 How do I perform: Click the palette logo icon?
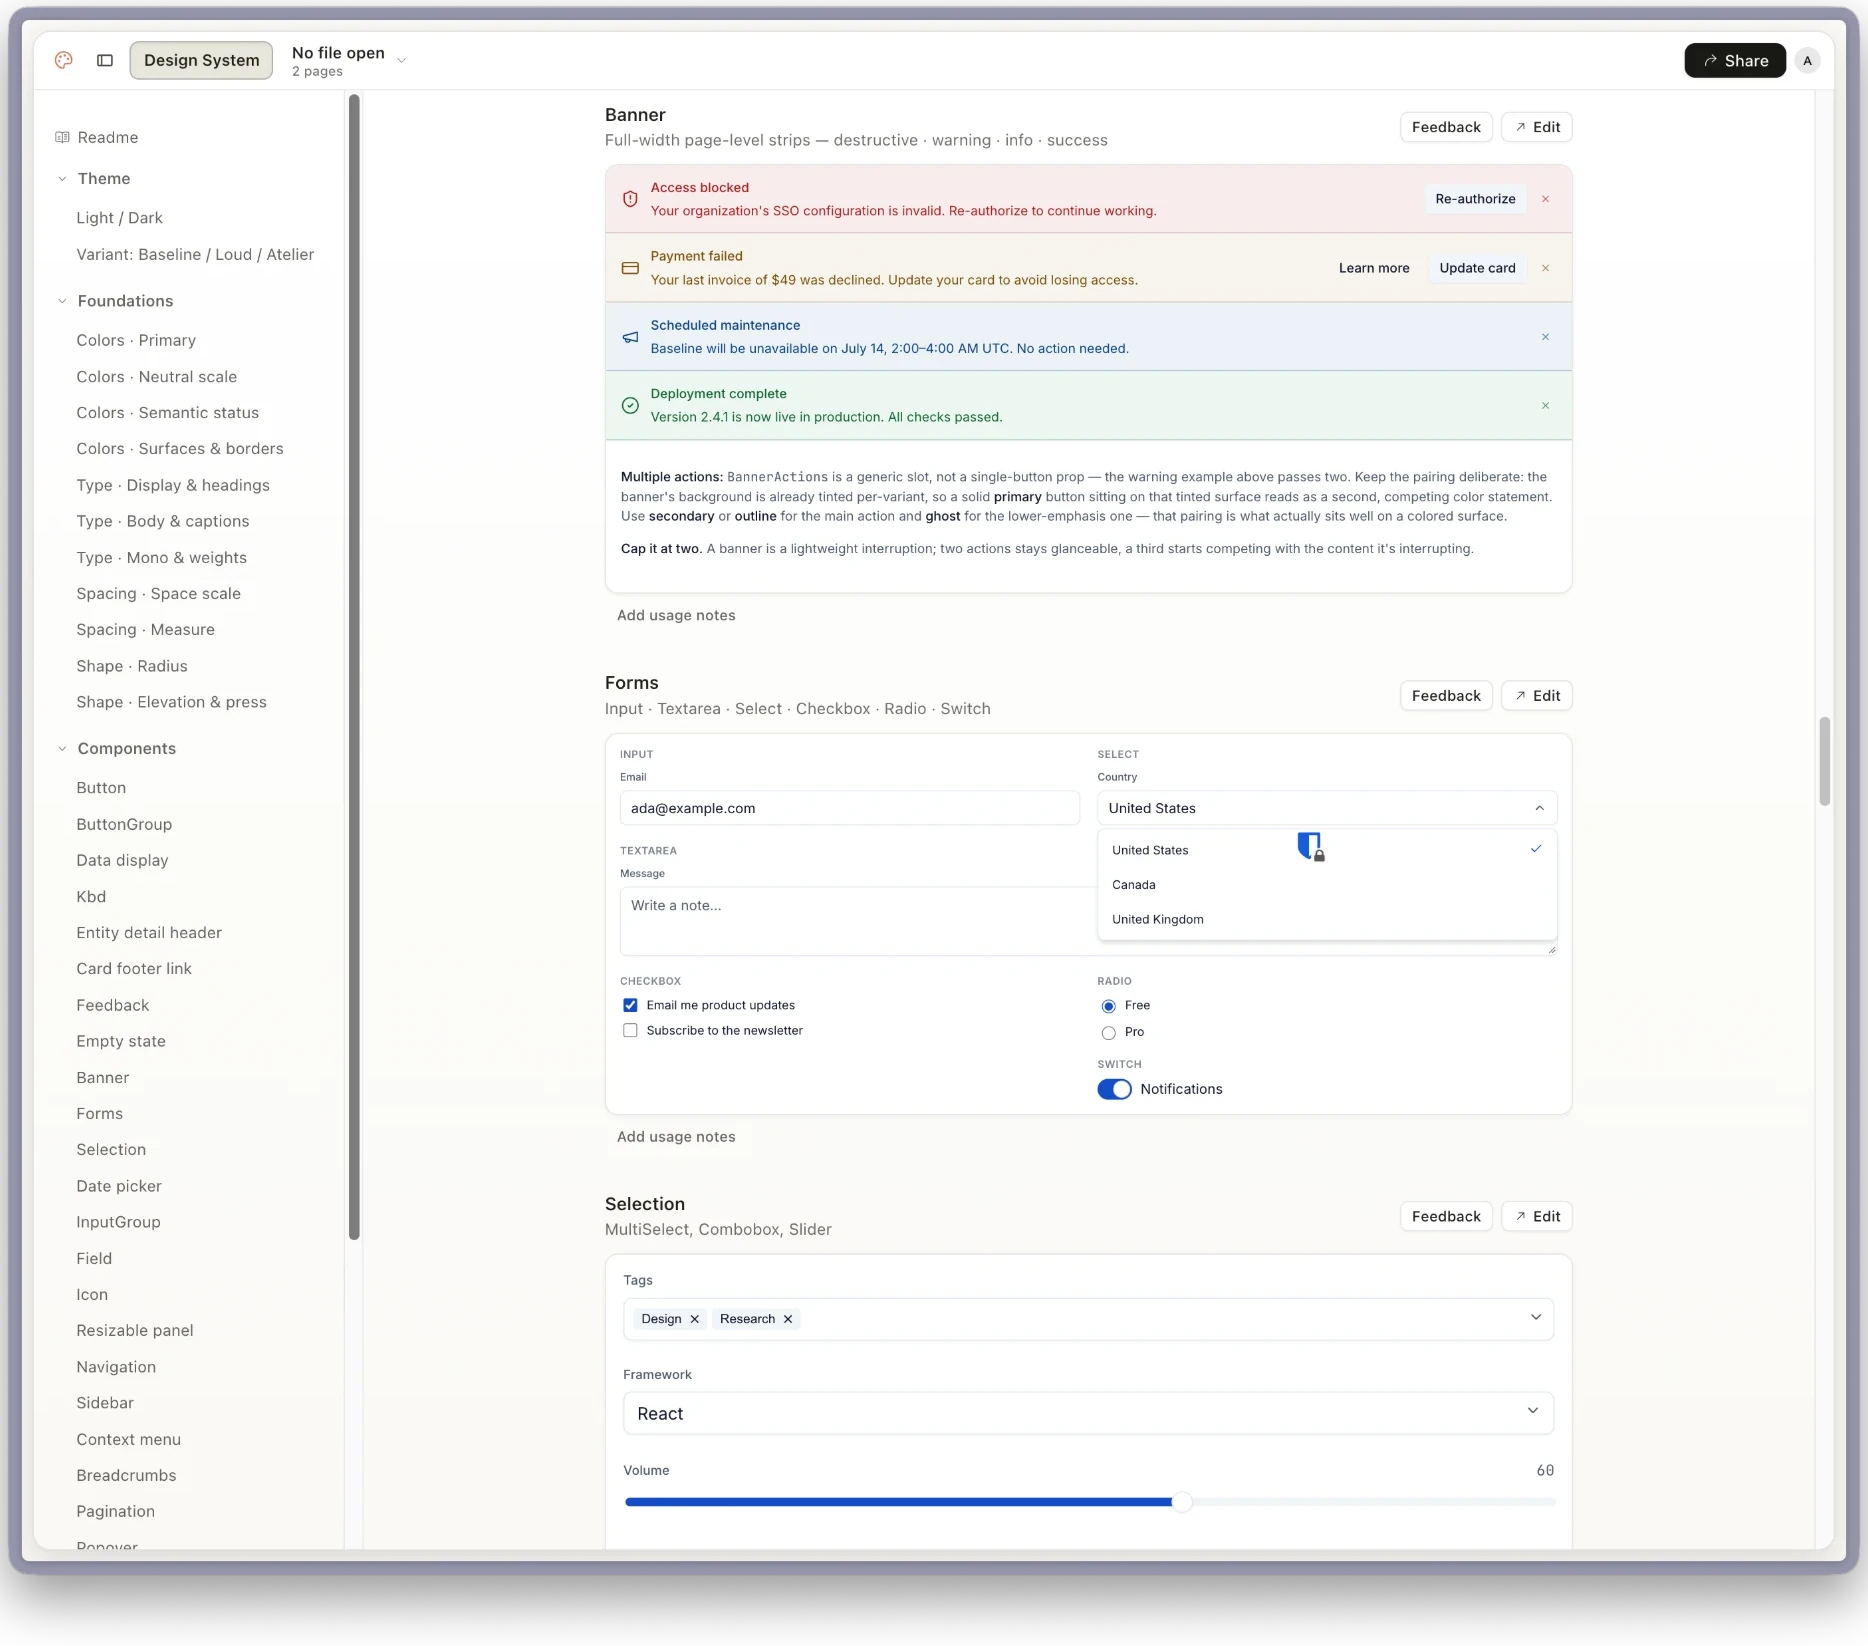pos(64,60)
